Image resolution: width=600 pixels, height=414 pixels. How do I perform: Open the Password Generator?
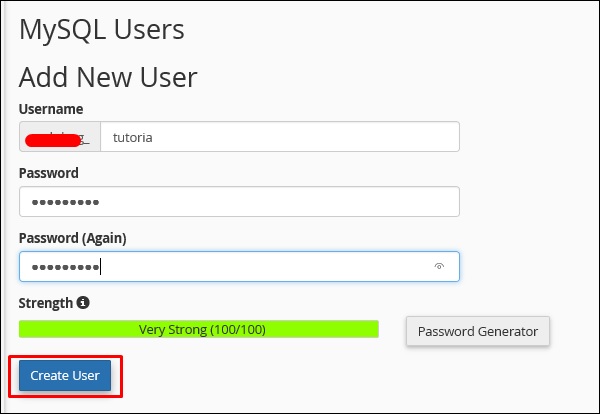478,331
